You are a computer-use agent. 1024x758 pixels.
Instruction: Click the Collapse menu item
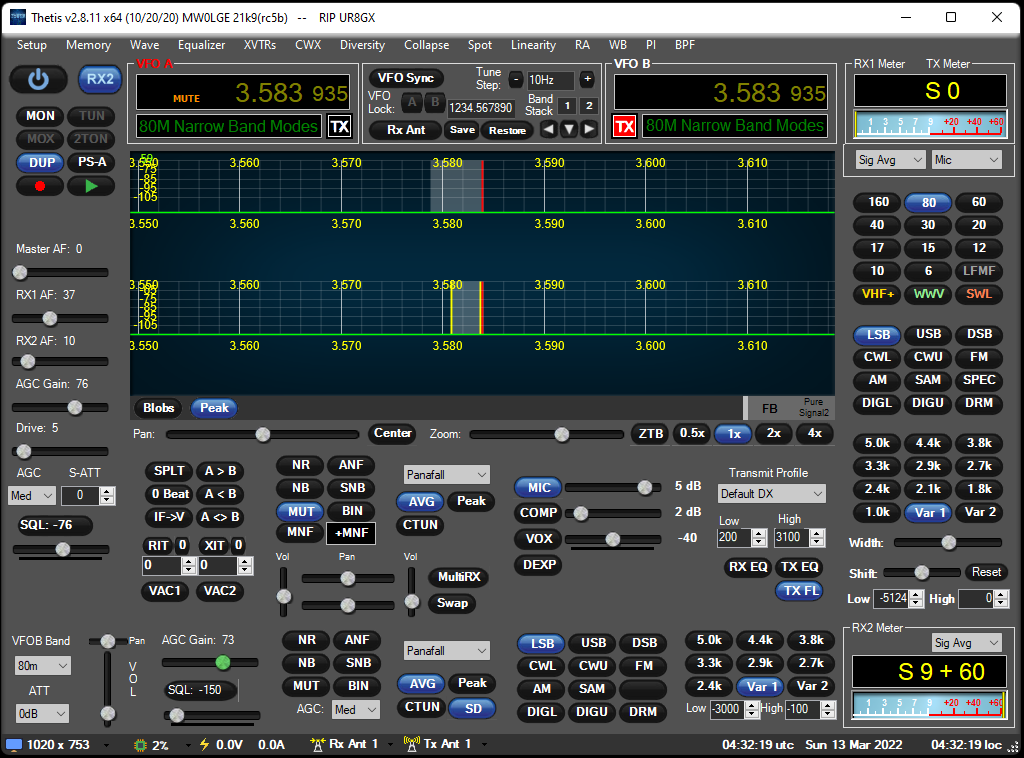pos(426,45)
